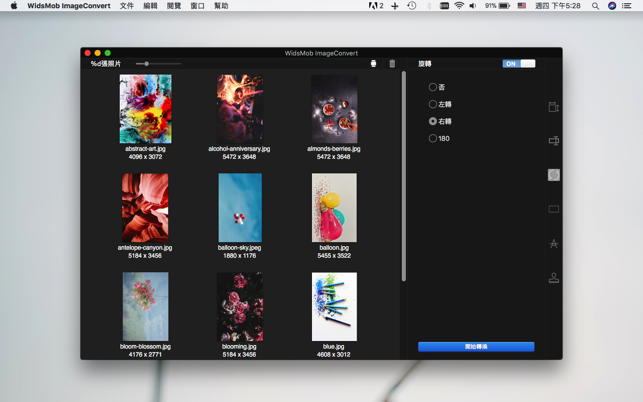Viewport: 643px width, 402px height.
Task: Select the balloon.jpg thumbnail
Action: tap(334, 208)
